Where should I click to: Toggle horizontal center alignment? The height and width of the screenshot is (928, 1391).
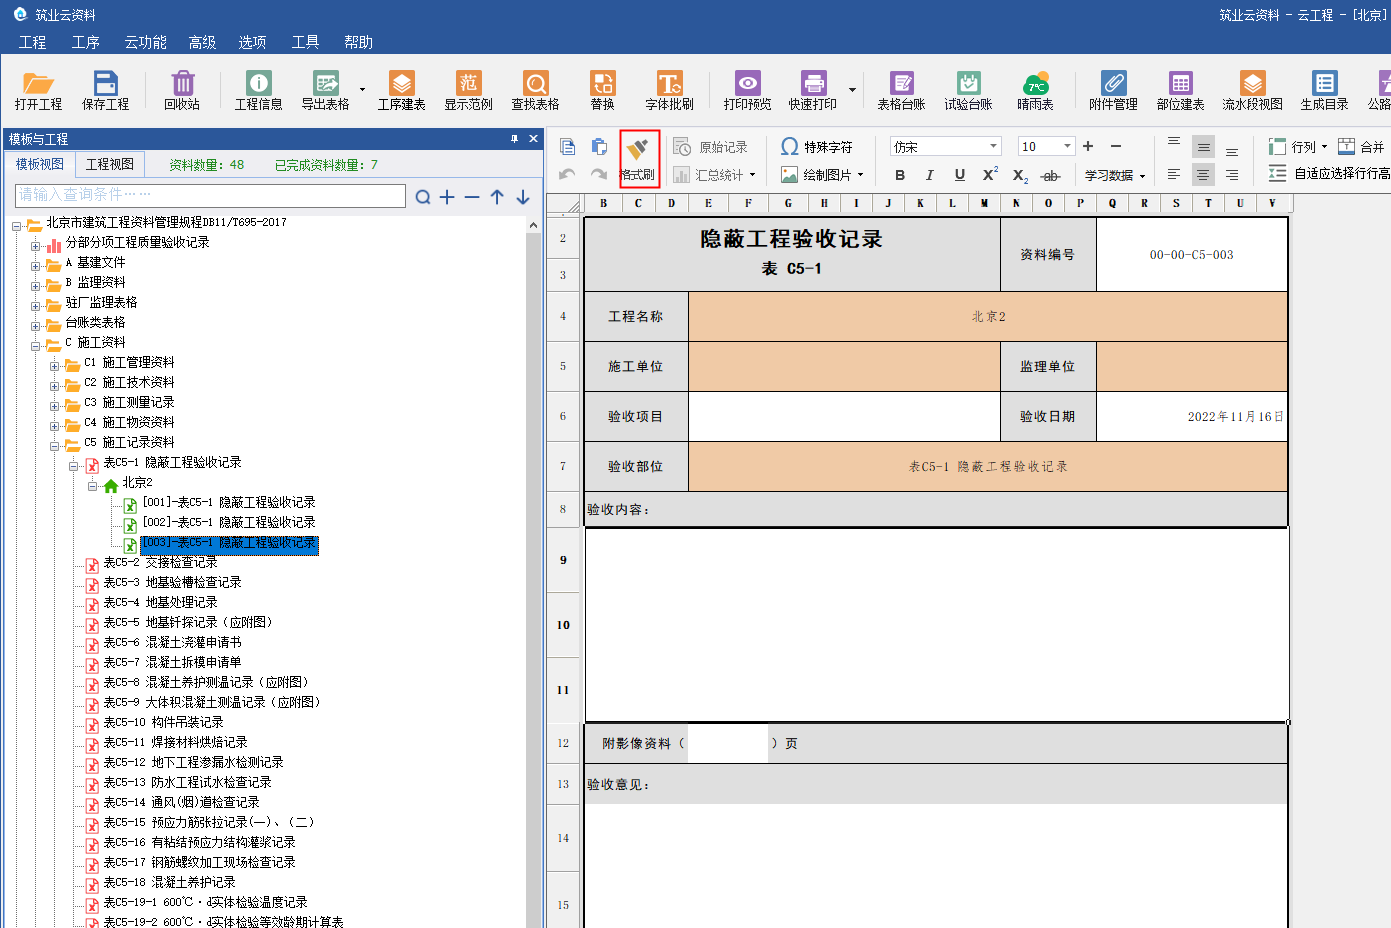pyautogui.click(x=1203, y=175)
